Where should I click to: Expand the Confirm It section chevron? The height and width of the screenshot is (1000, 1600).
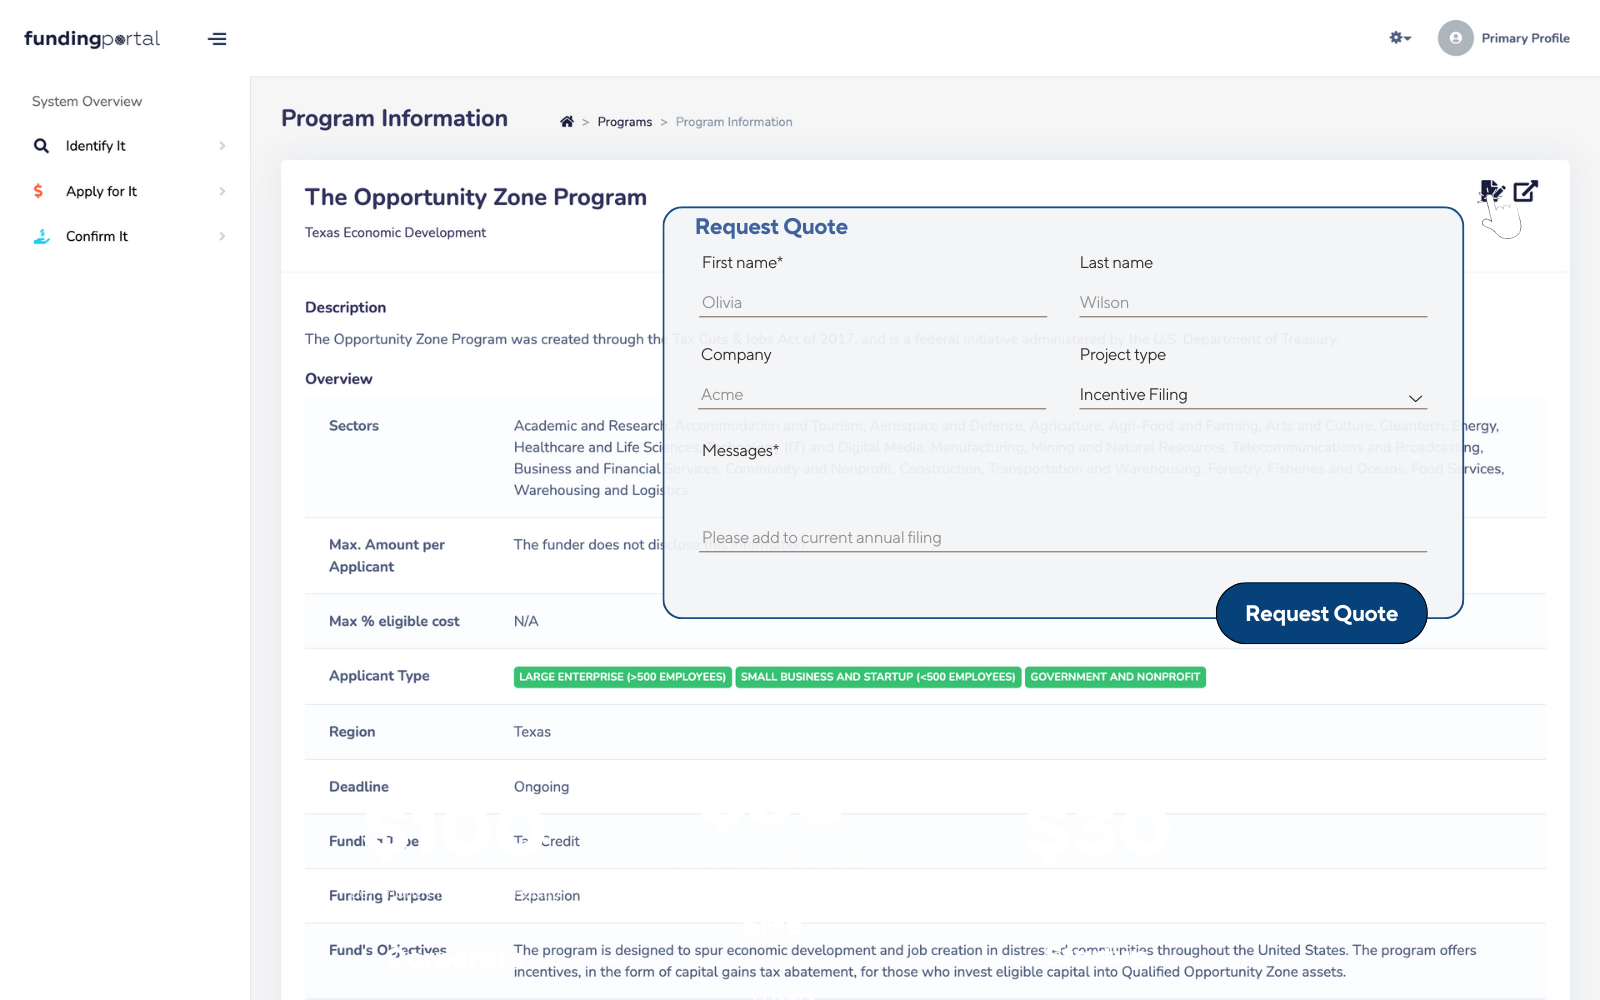pyautogui.click(x=222, y=236)
